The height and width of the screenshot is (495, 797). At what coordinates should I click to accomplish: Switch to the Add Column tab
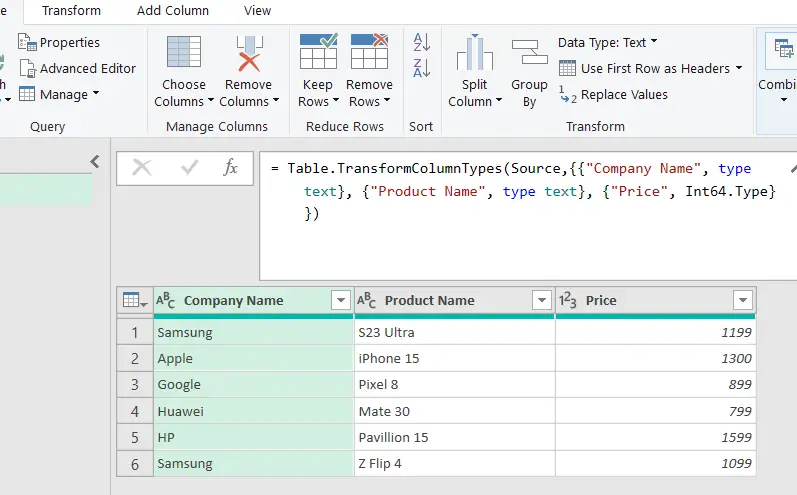pyautogui.click(x=173, y=11)
